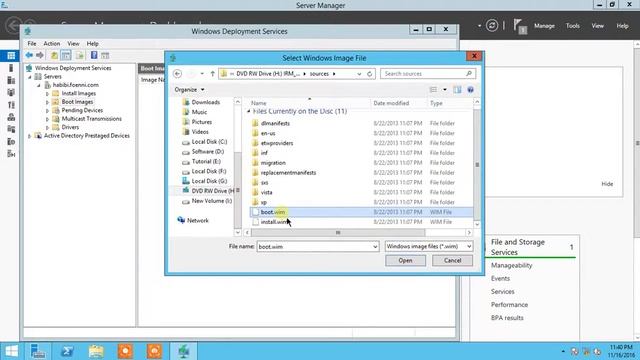Click the WDS toolbar Up folder icon

pos(54,55)
